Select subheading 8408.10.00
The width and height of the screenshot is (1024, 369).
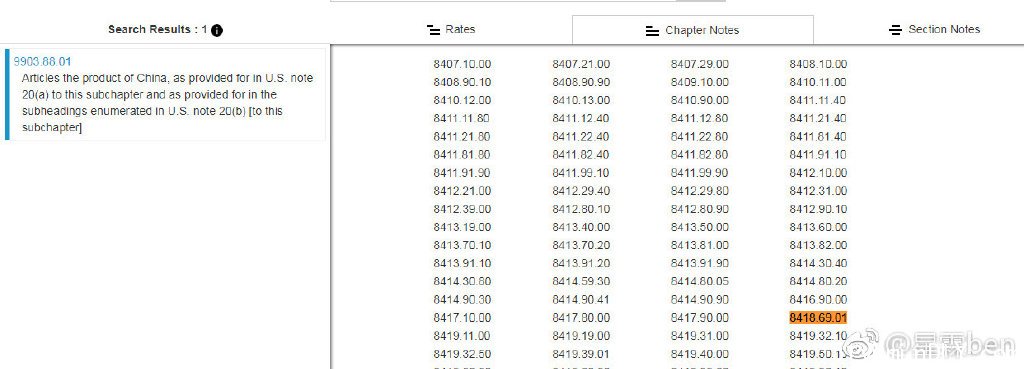coord(818,64)
